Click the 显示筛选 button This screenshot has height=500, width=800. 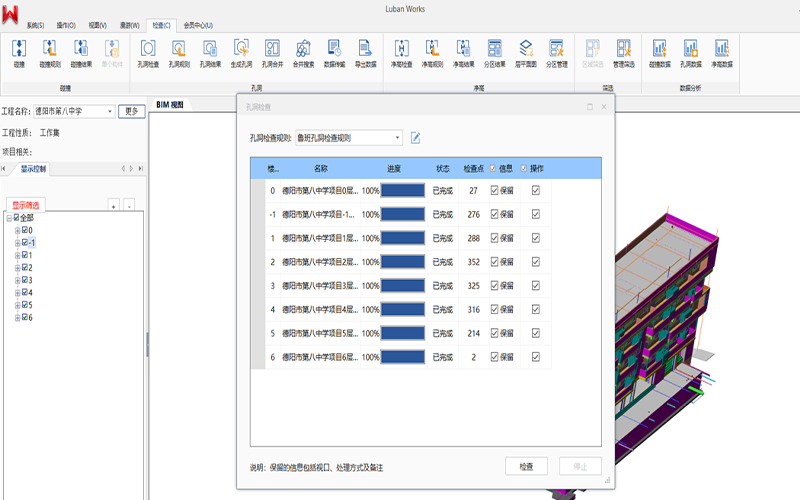(x=26, y=205)
